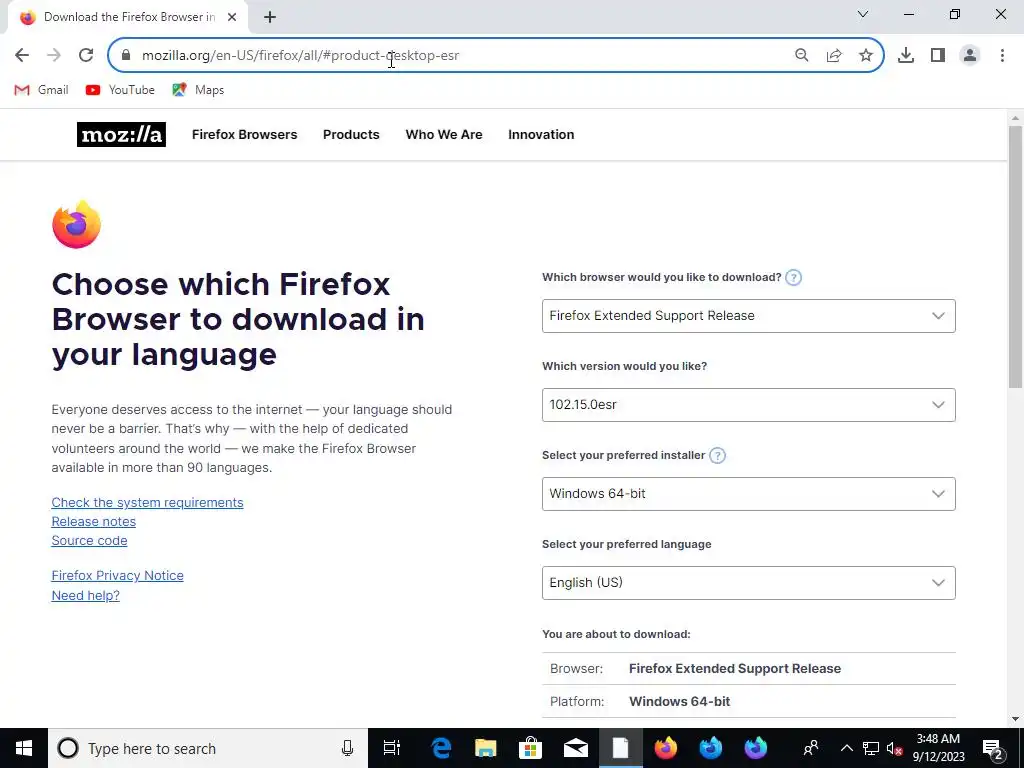
Task: Open the Mail app from the taskbar
Action: tap(575, 748)
